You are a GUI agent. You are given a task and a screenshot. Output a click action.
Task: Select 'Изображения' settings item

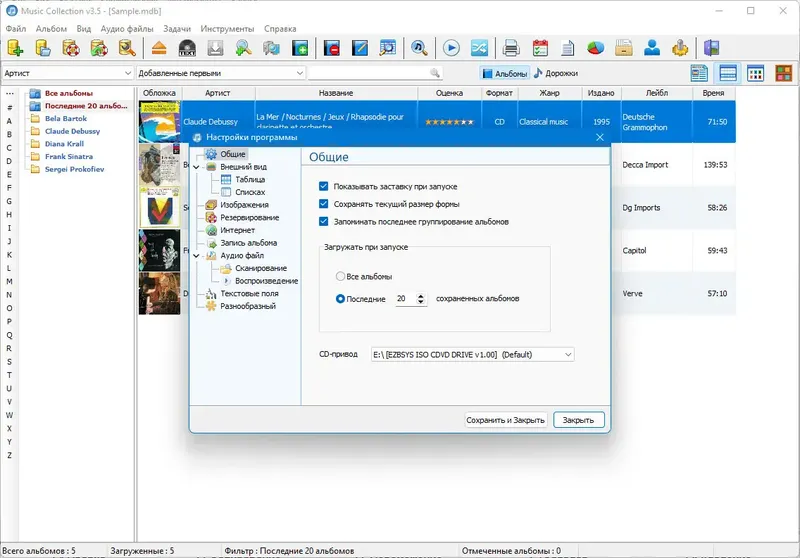point(244,205)
